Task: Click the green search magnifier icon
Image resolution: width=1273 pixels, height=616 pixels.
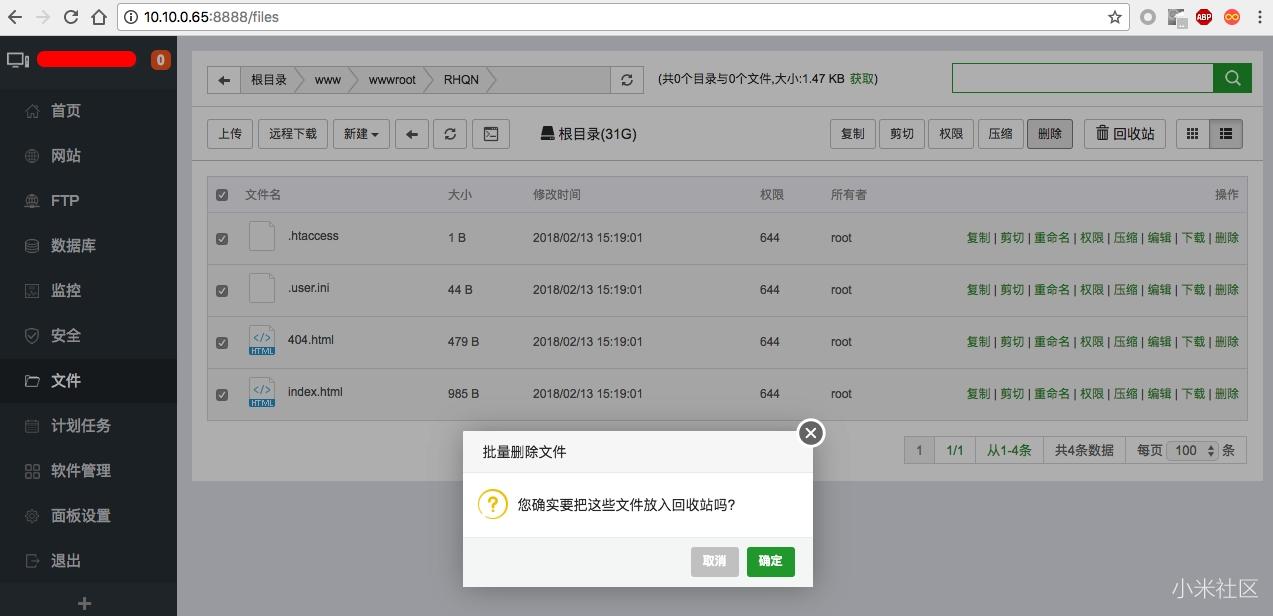Action: click(x=1232, y=78)
